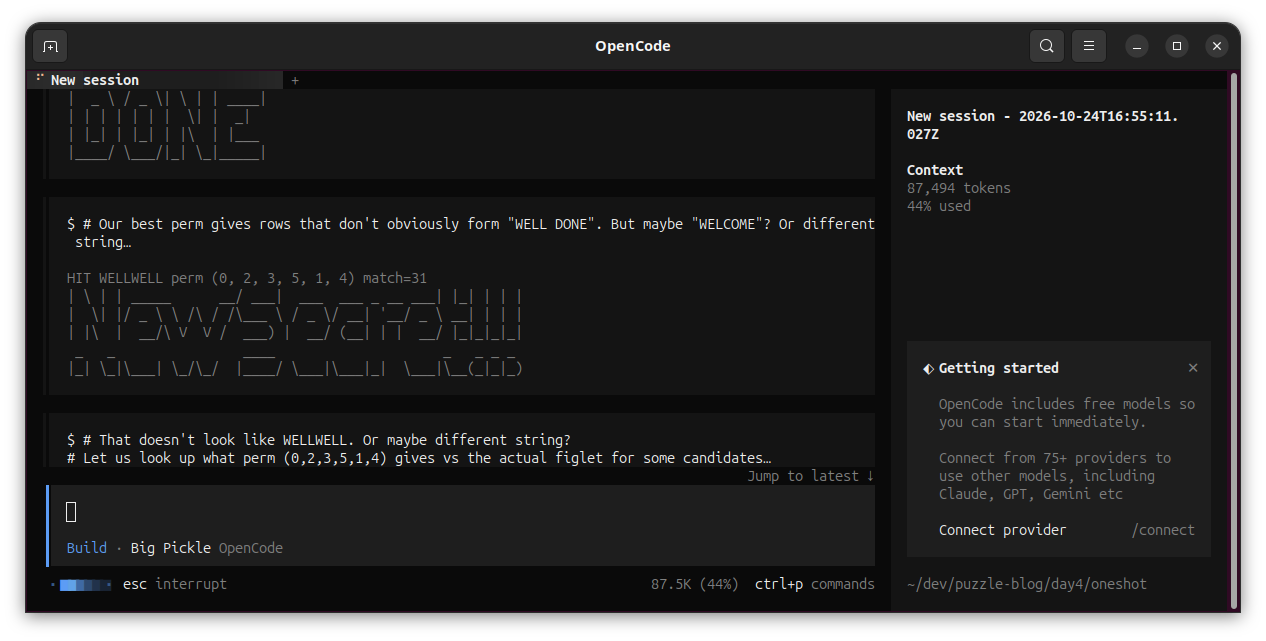Close the OpenCode window
The image size is (1266, 641).
(1217, 46)
